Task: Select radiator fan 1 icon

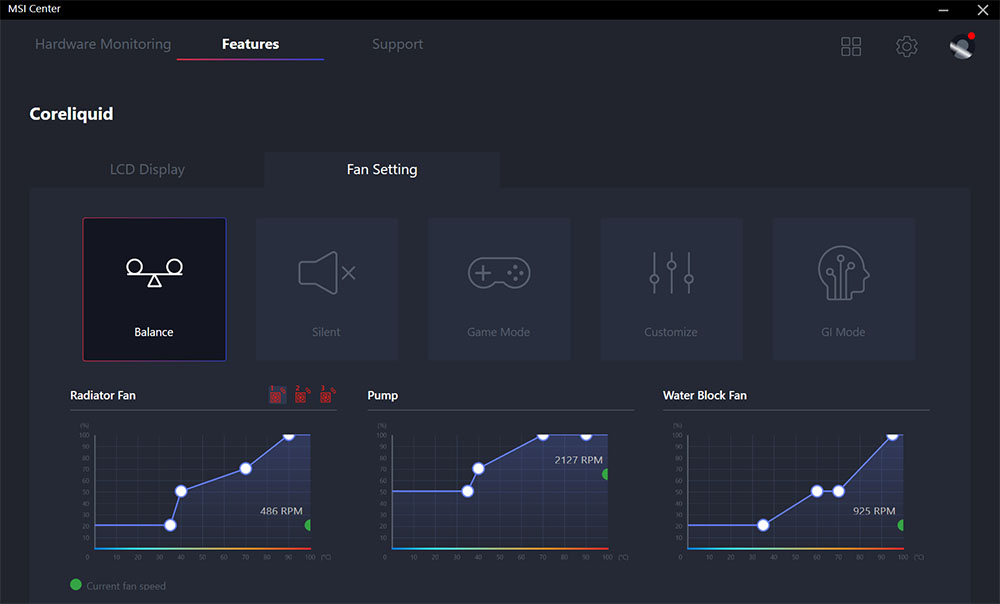Action: [277, 394]
